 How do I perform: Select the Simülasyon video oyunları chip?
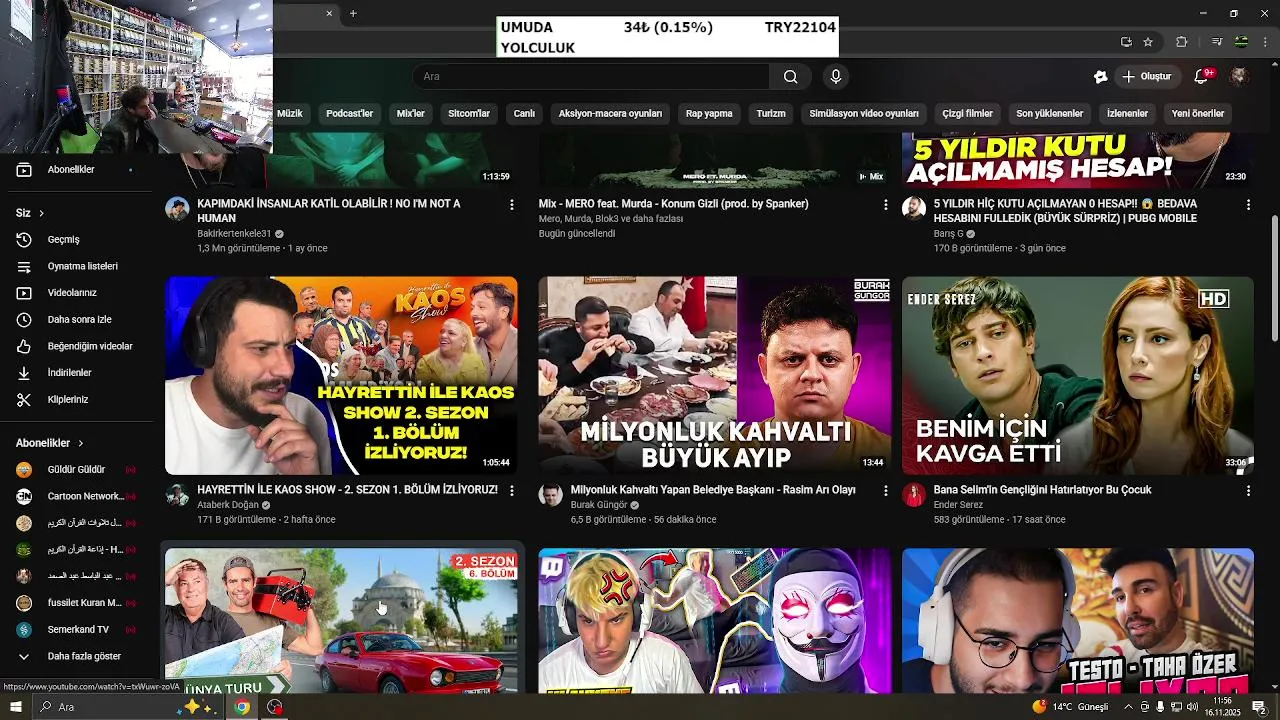tap(864, 114)
